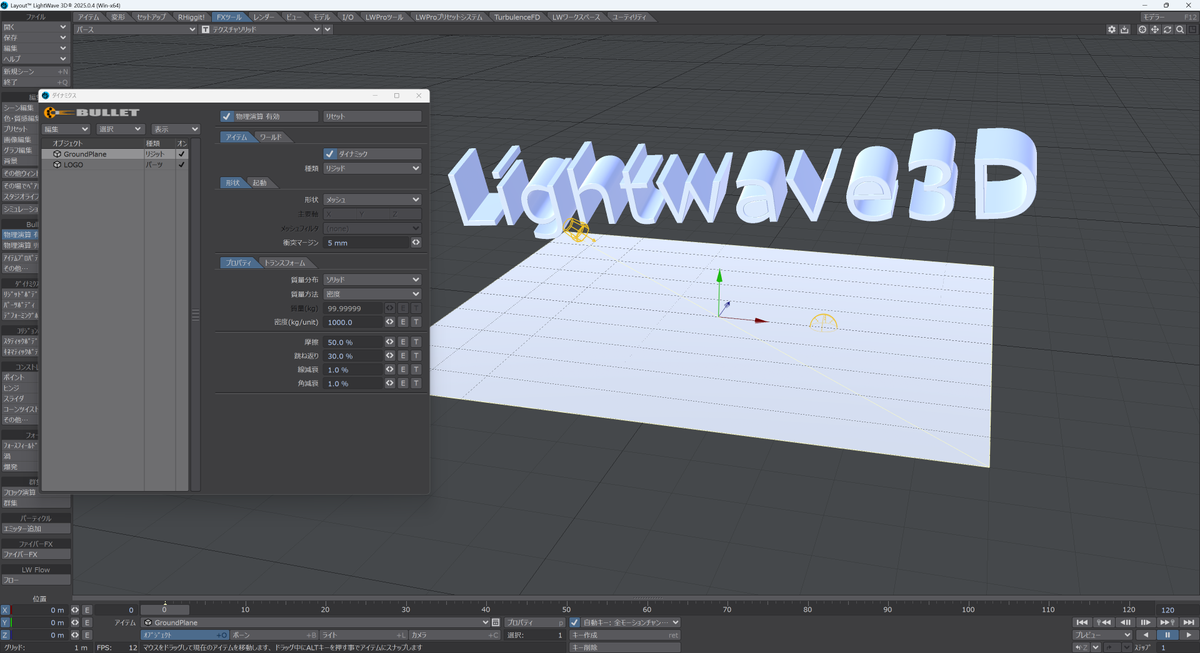Open the パース viewport view dropdown
The width and height of the screenshot is (1200, 653).
[136, 30]
